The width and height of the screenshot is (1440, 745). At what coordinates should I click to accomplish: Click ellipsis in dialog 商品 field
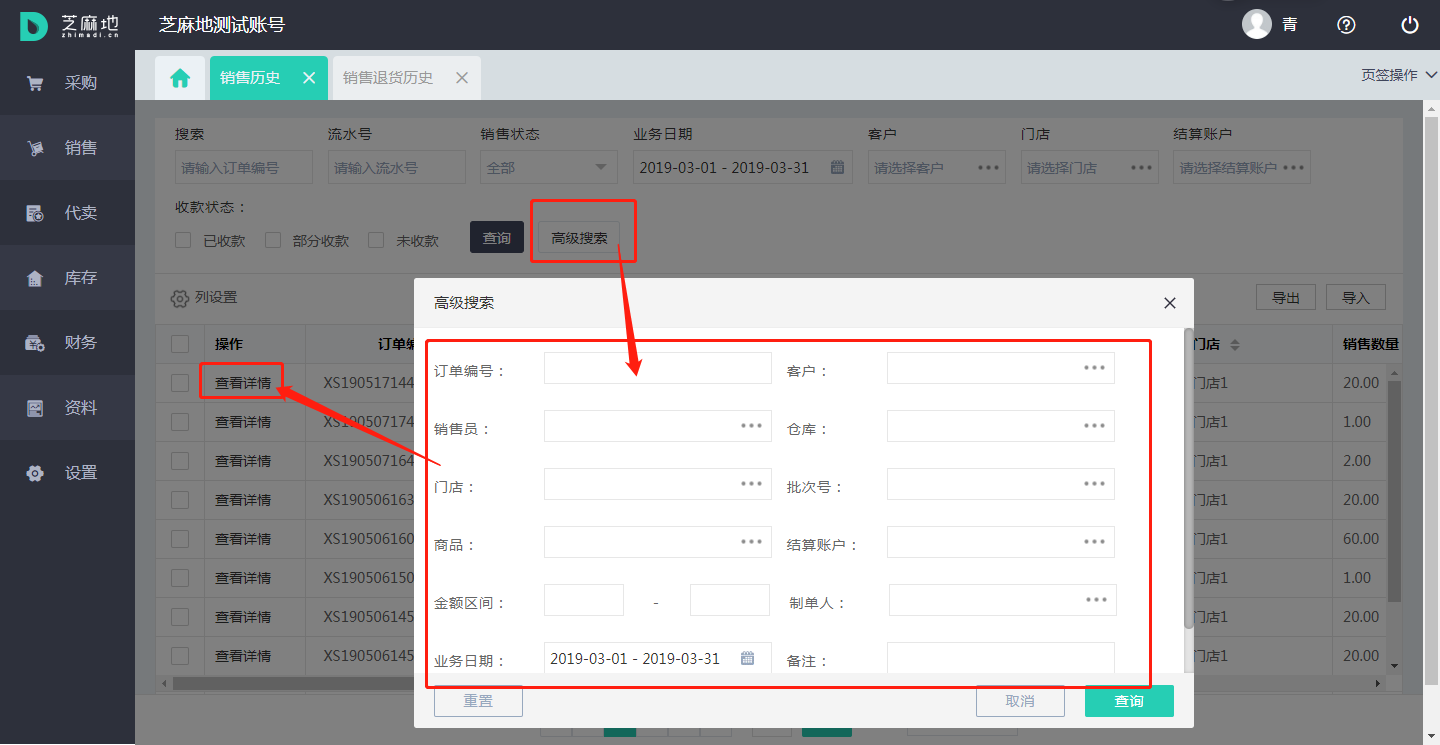752,542
